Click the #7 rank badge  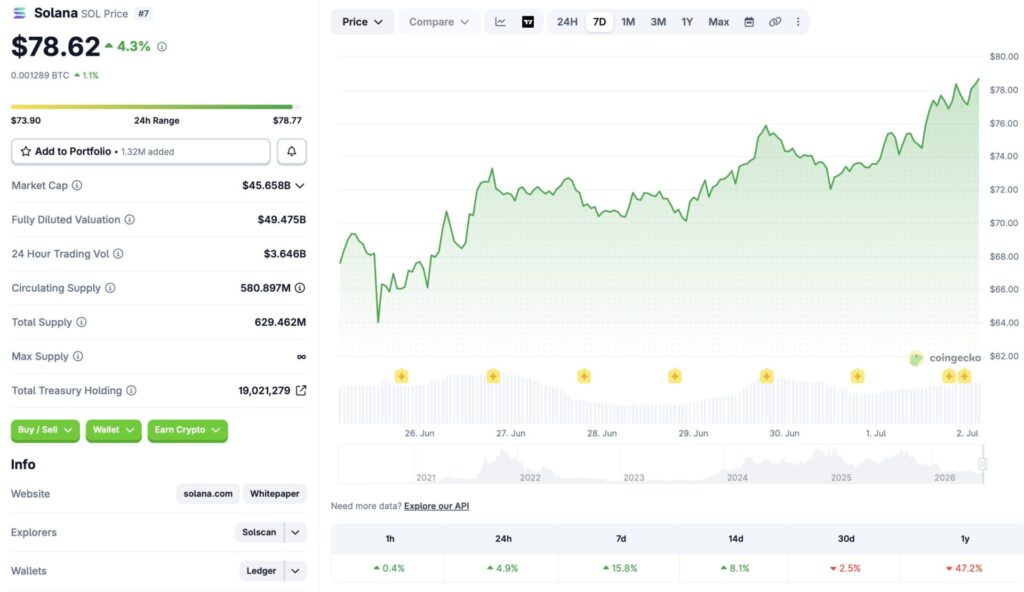coord(143,13)
